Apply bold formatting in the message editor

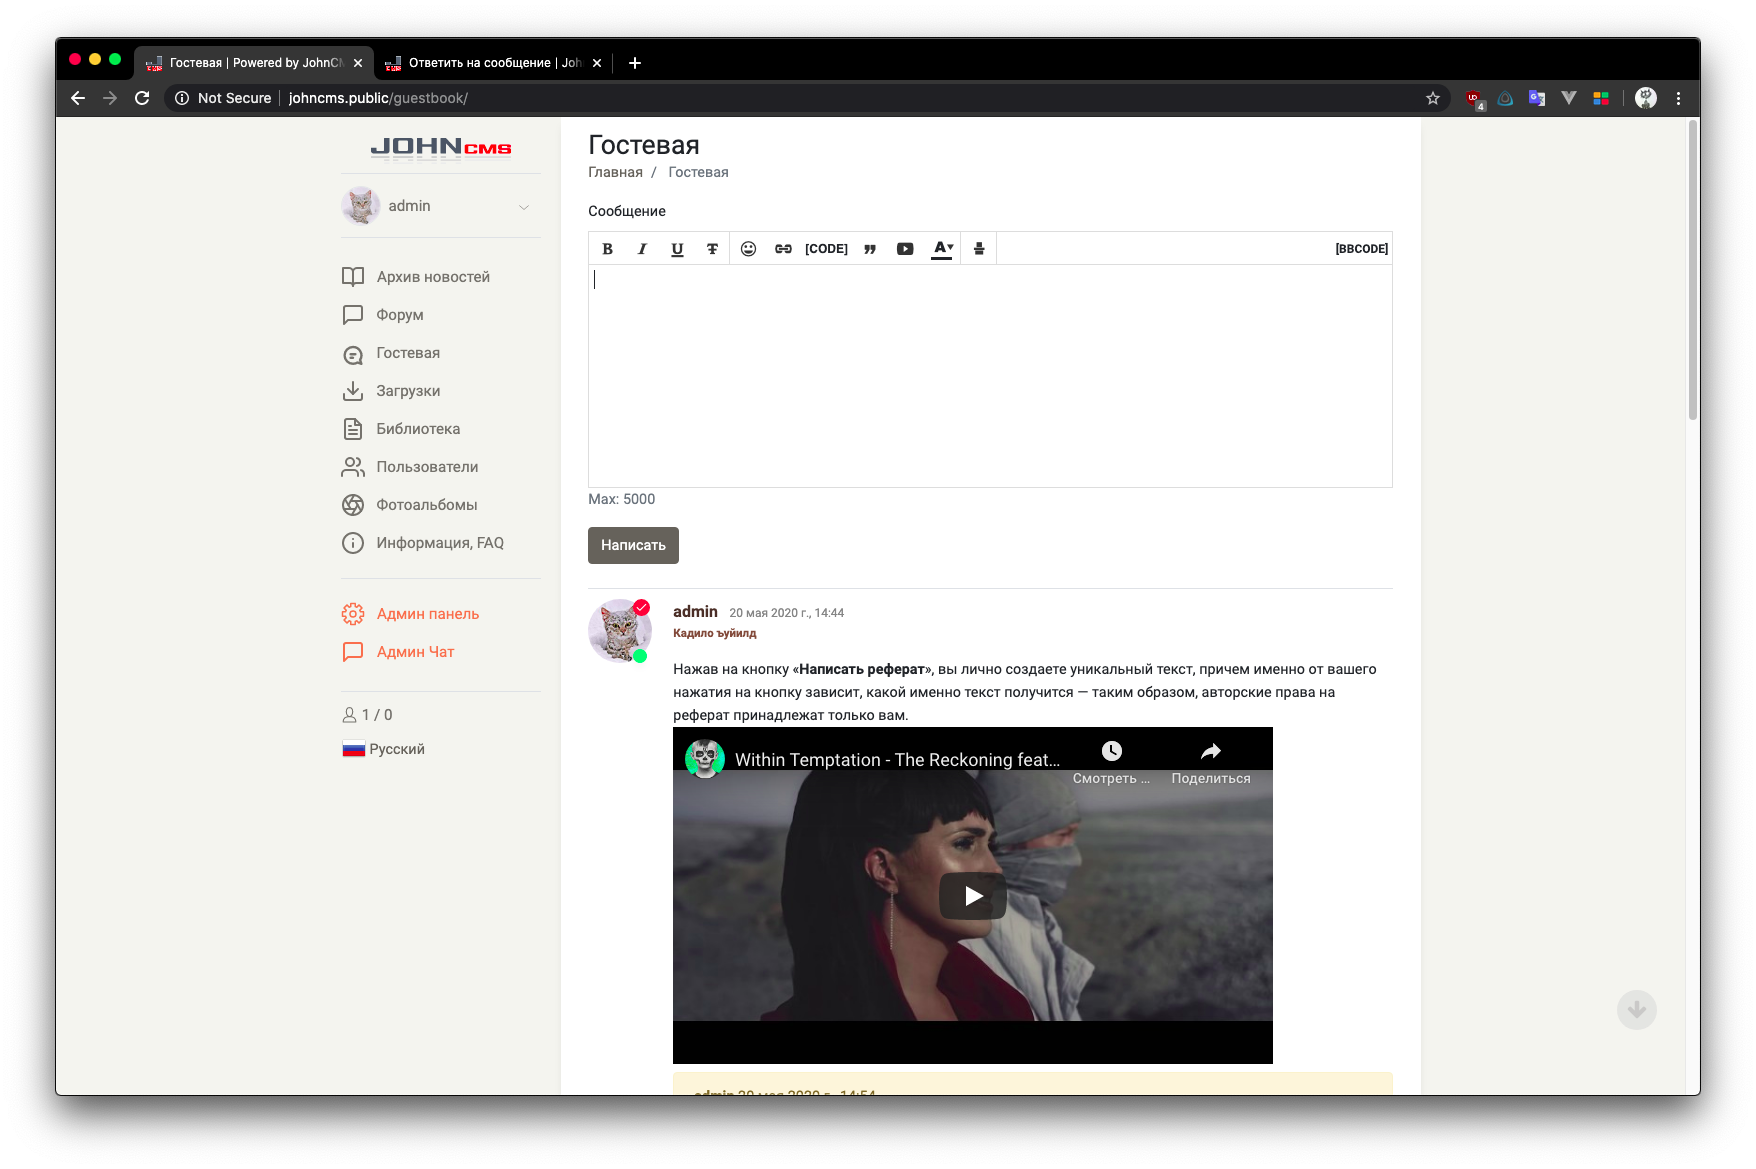[607, 249]
